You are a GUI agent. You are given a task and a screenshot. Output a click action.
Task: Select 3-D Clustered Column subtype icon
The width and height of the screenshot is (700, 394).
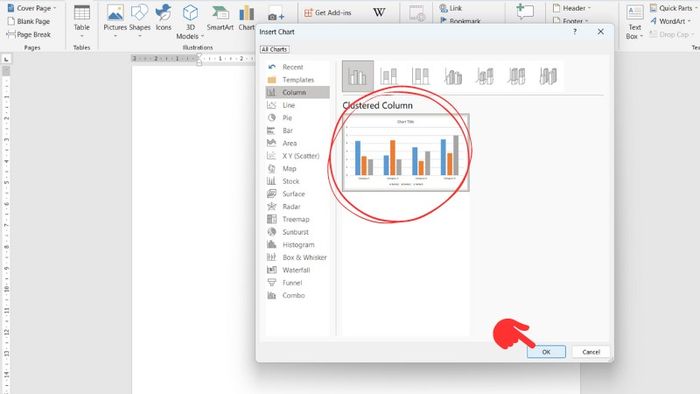[x=453, y=76]
